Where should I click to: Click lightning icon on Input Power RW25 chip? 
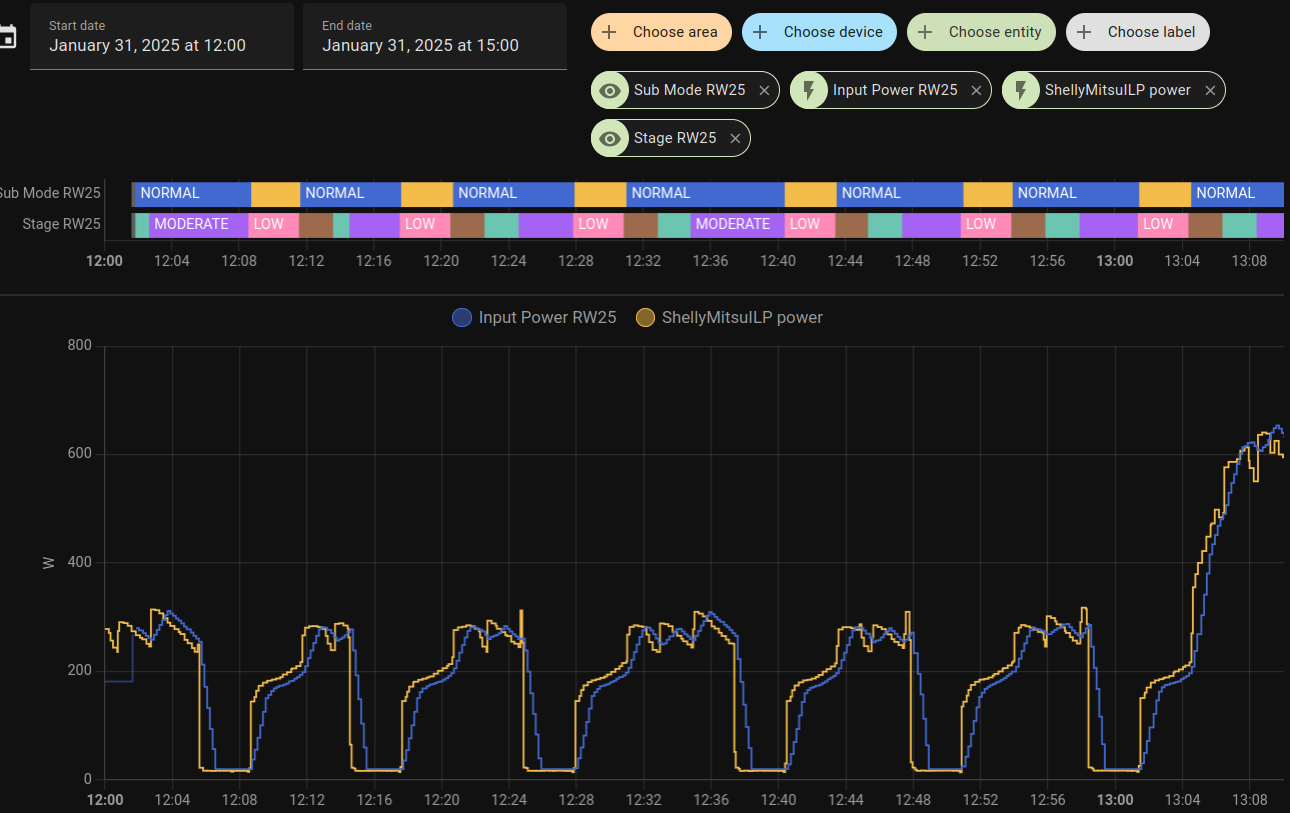coord(809,90)
